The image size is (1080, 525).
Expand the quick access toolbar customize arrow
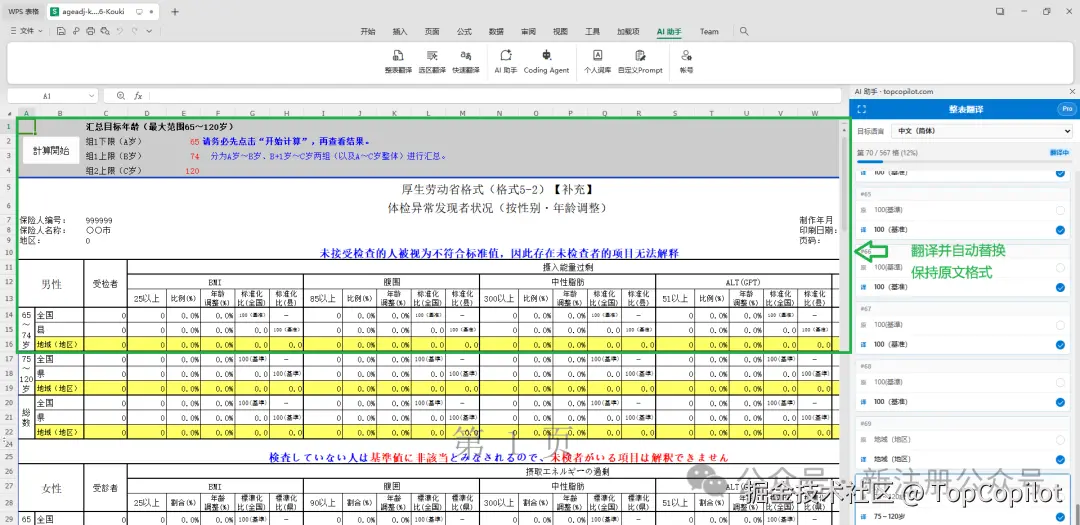(x=149, y=31)
